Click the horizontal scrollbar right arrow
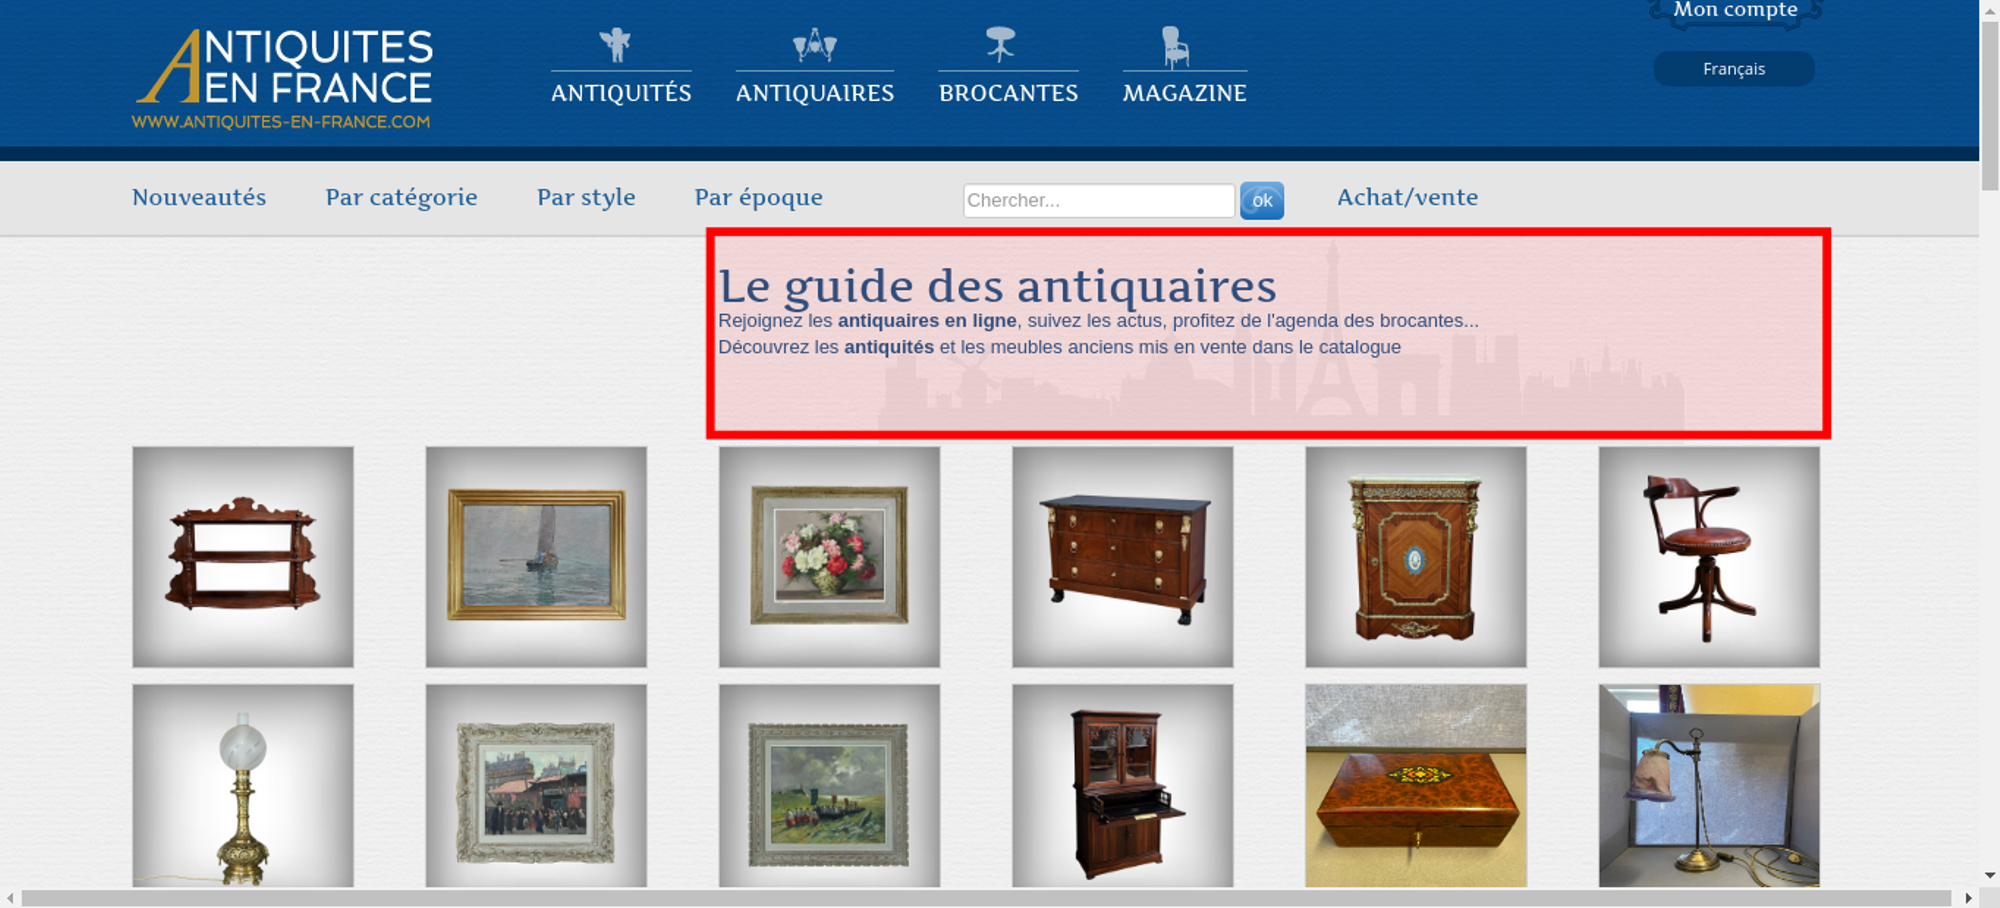 click(1968, 898)
